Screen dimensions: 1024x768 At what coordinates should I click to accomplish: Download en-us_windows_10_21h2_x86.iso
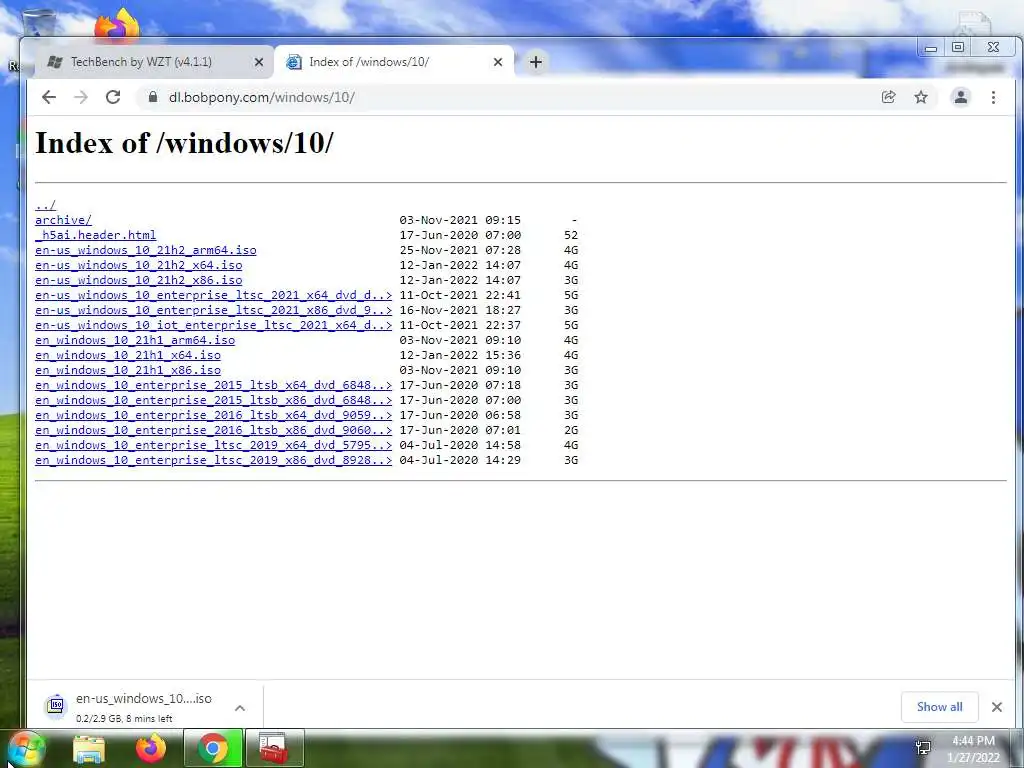138,280
